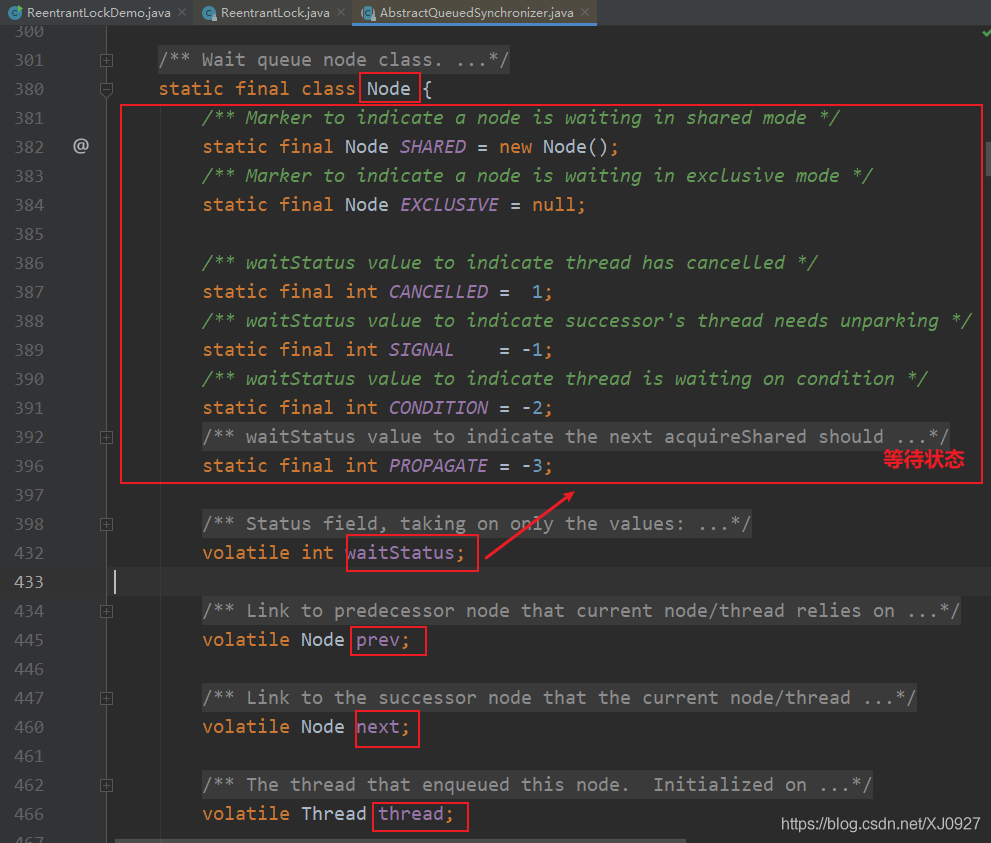The height and width of the screenshot is (843, 991).
Task: Click the horizontal scrollbar at bottom
Action: (400, 840)
